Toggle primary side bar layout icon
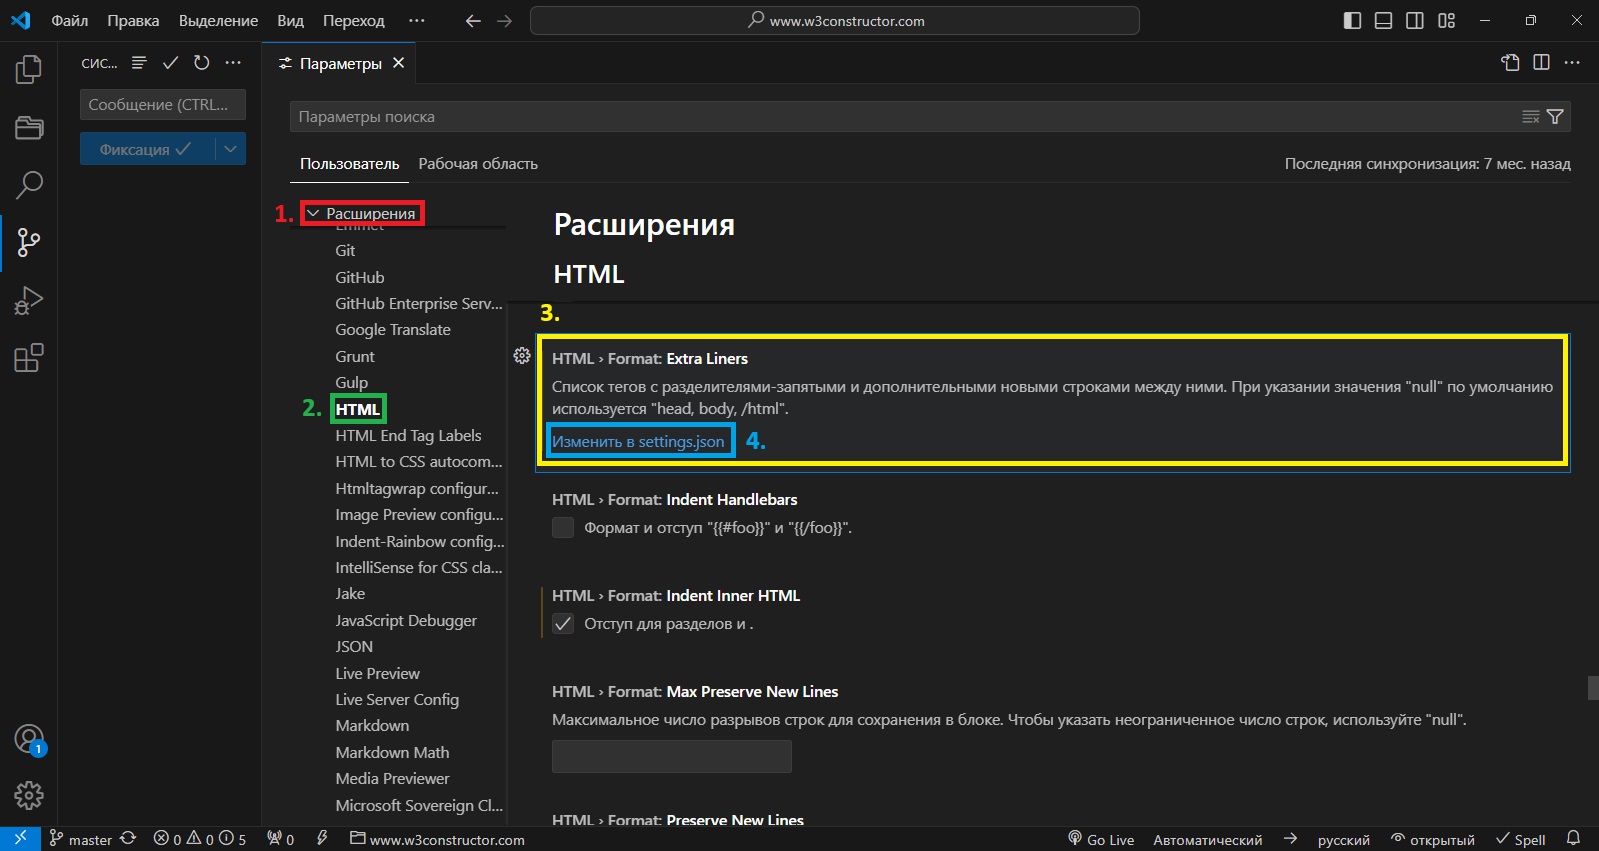Viewport: 1599px width, 851px height. (1352, 21)
